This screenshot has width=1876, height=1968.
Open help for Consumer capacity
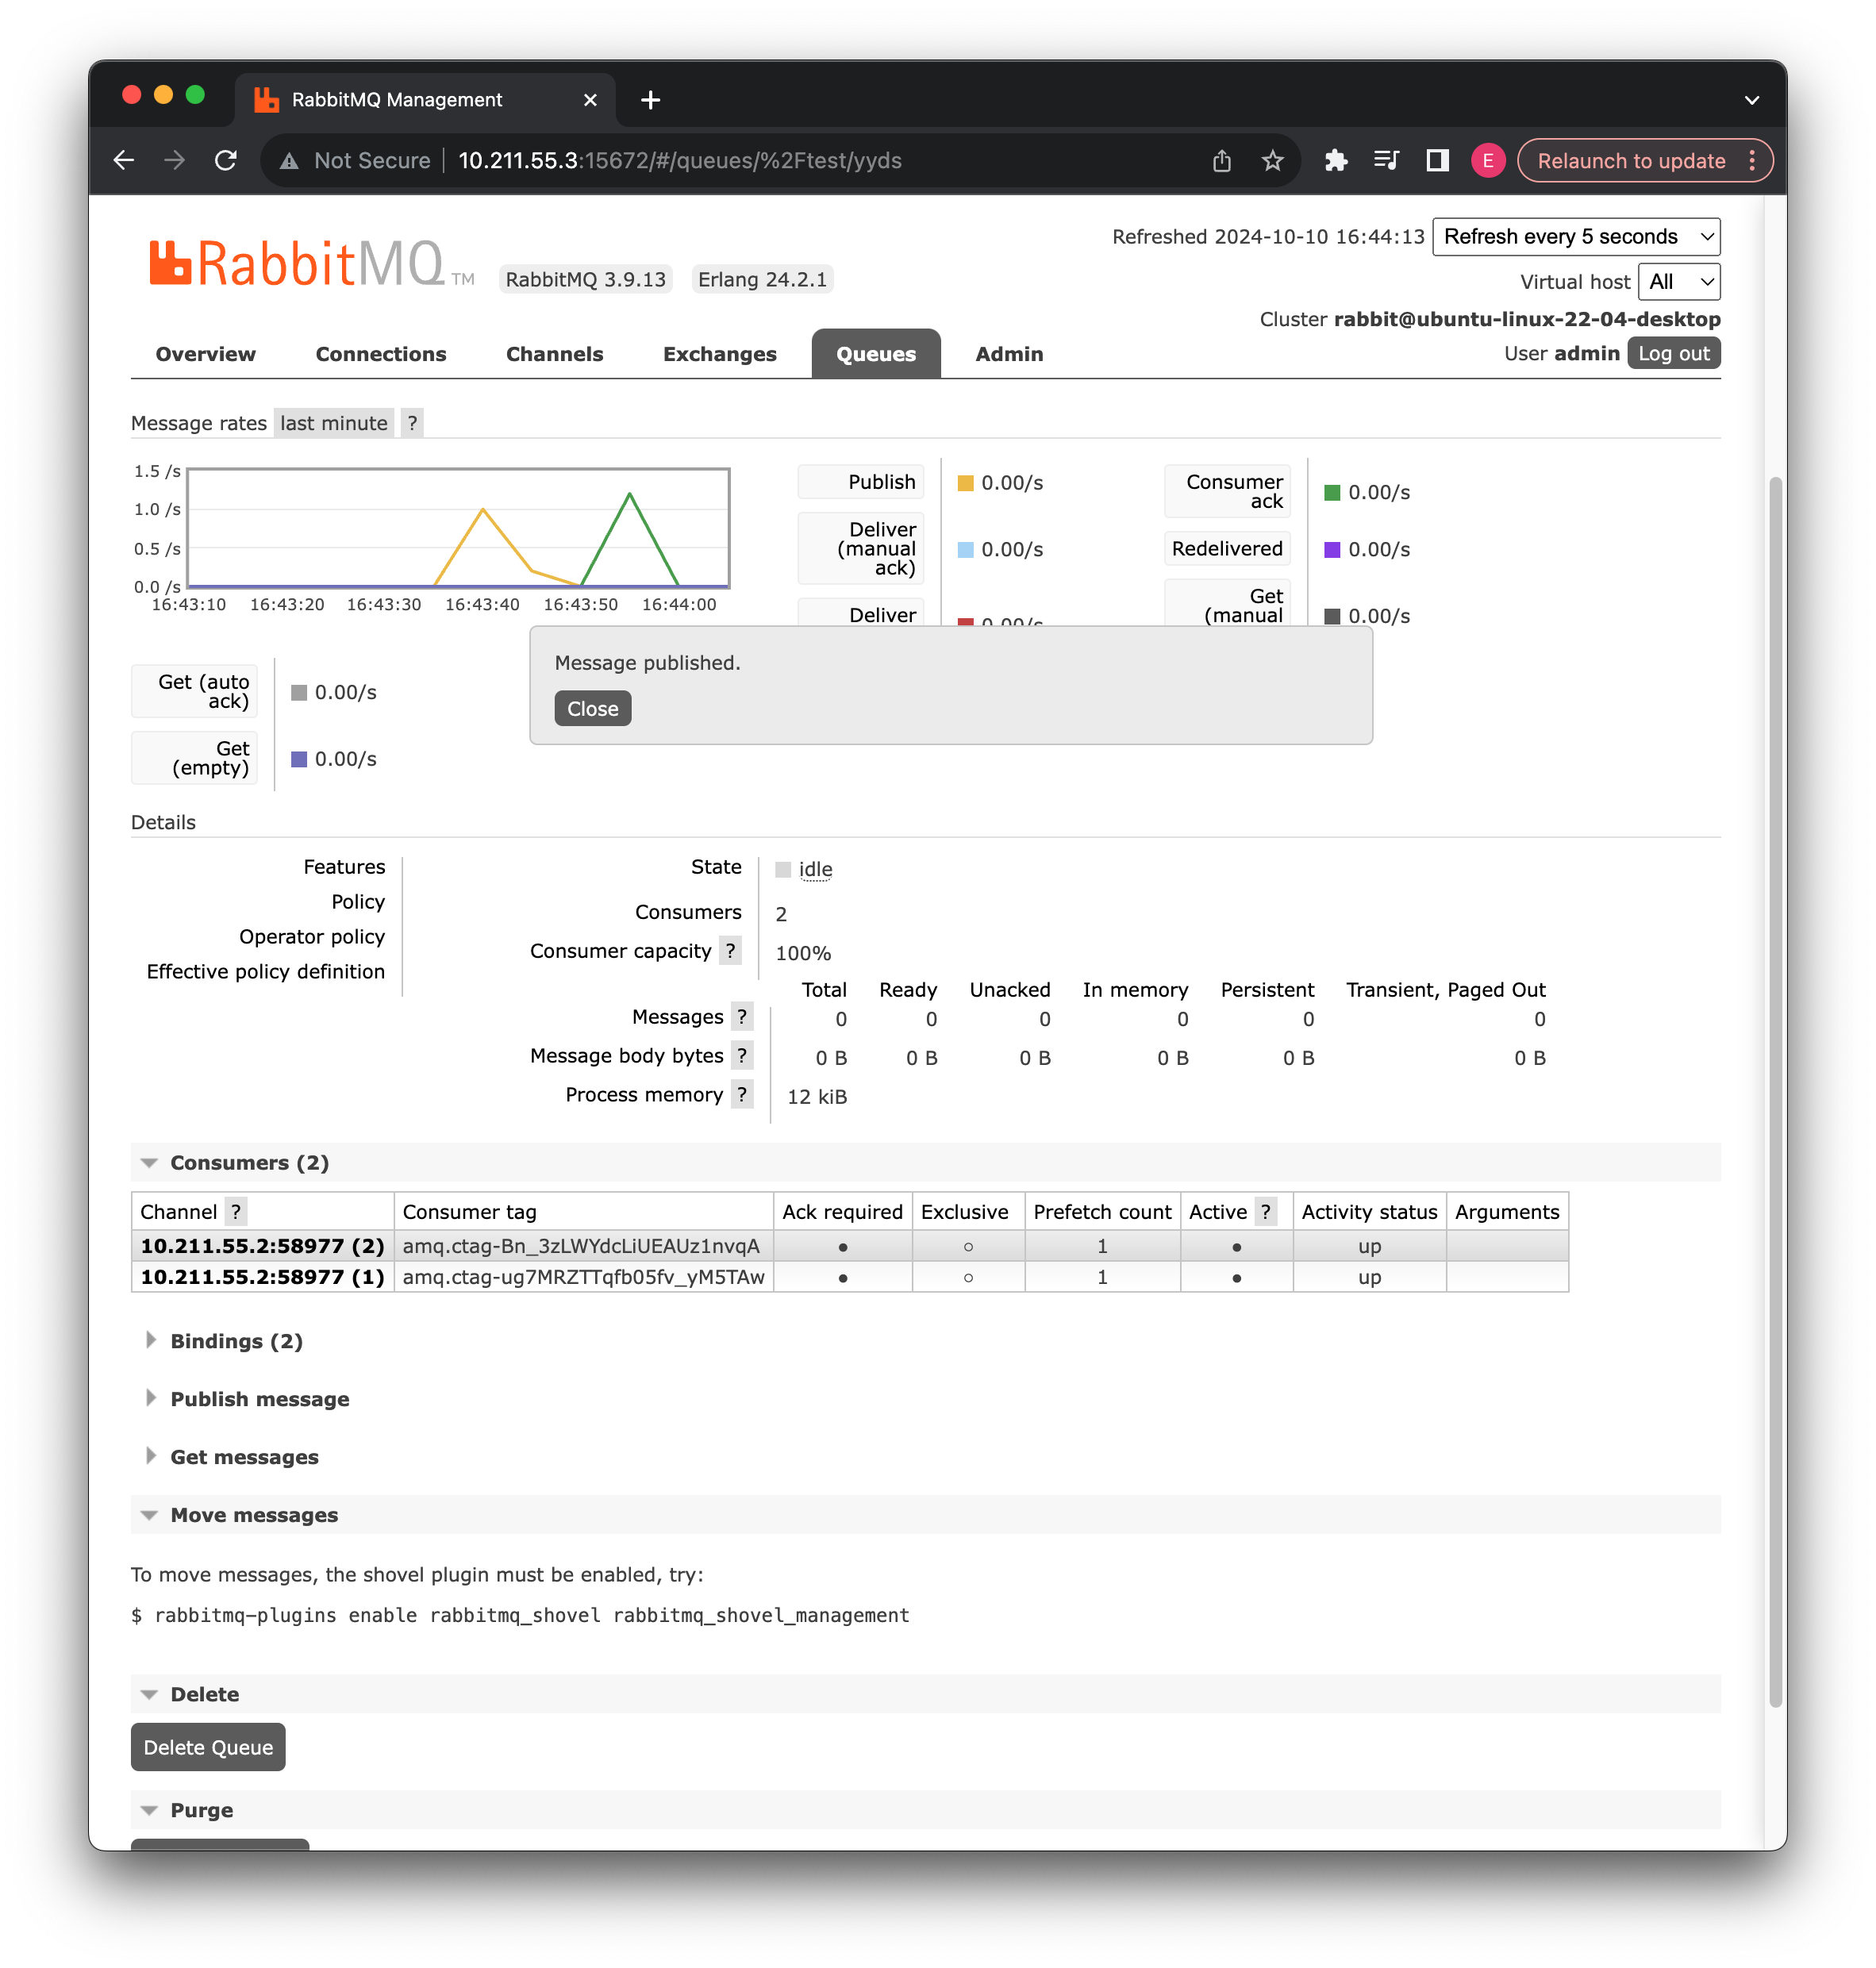tap(730, 950)
